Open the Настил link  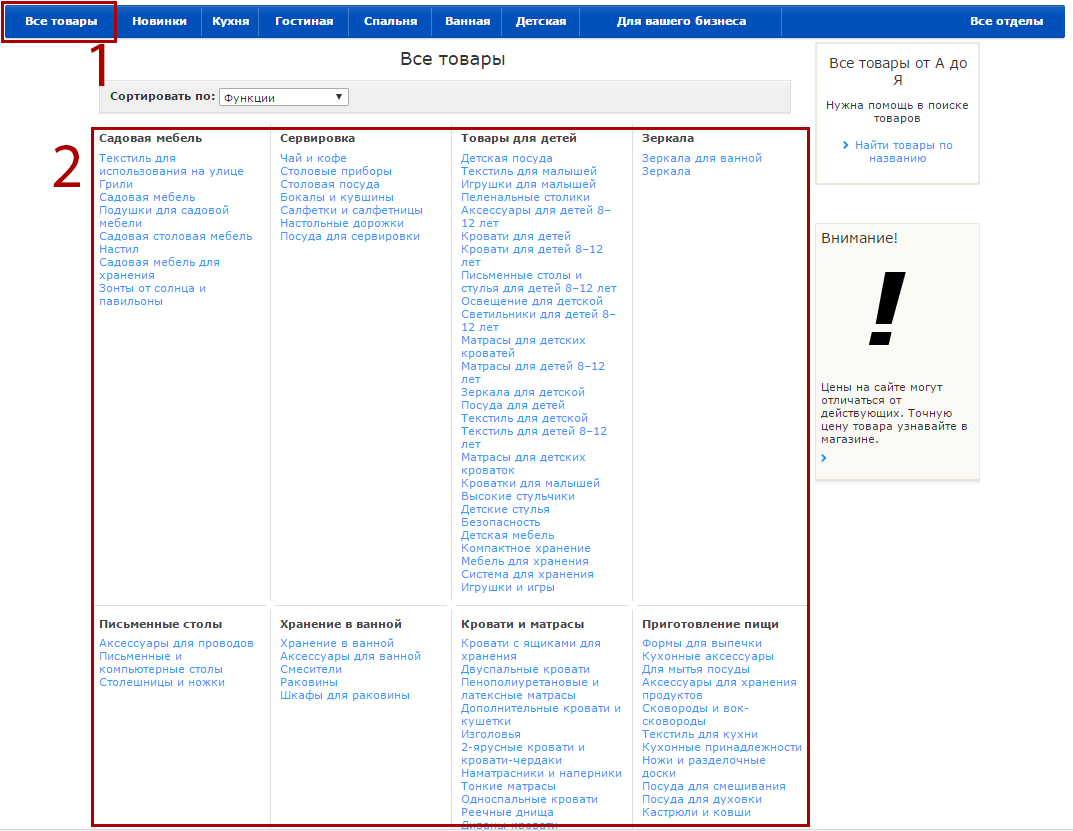tap(119, 249)
